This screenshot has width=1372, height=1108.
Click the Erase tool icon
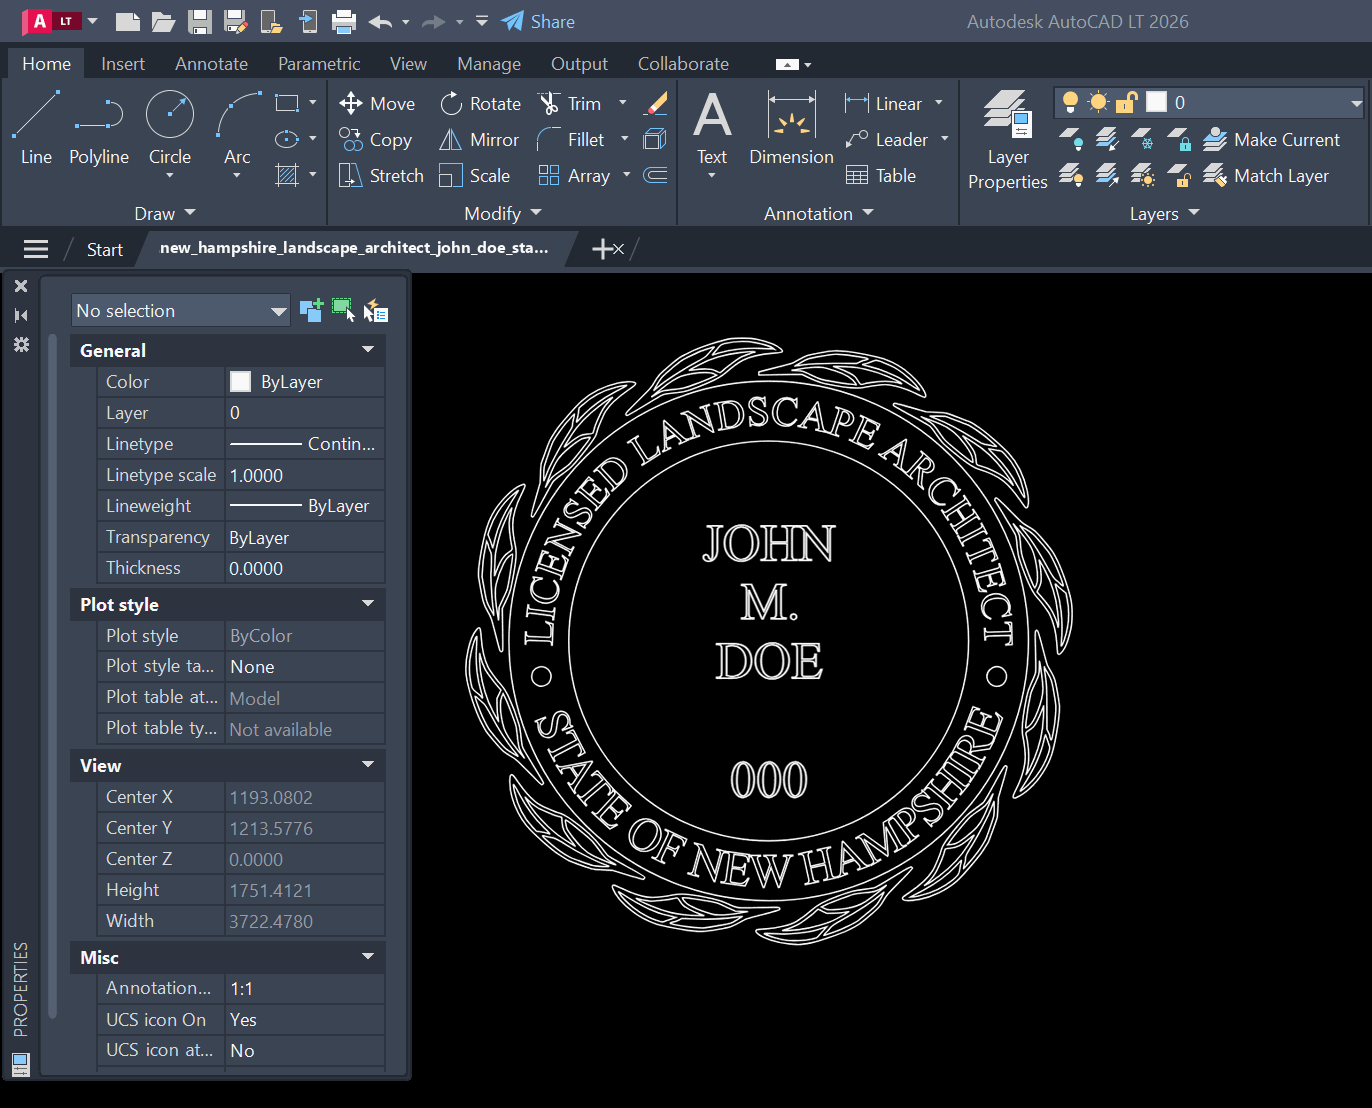click(x=656, y=104)
